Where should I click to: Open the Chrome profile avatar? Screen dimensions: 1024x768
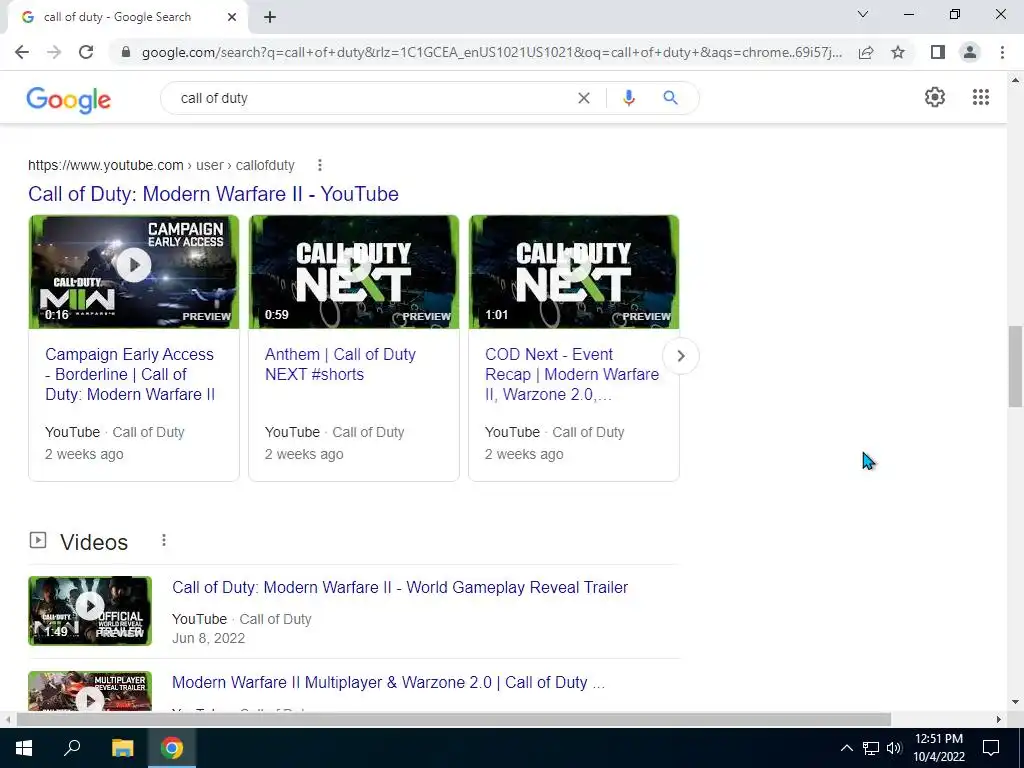coord(970,52)
